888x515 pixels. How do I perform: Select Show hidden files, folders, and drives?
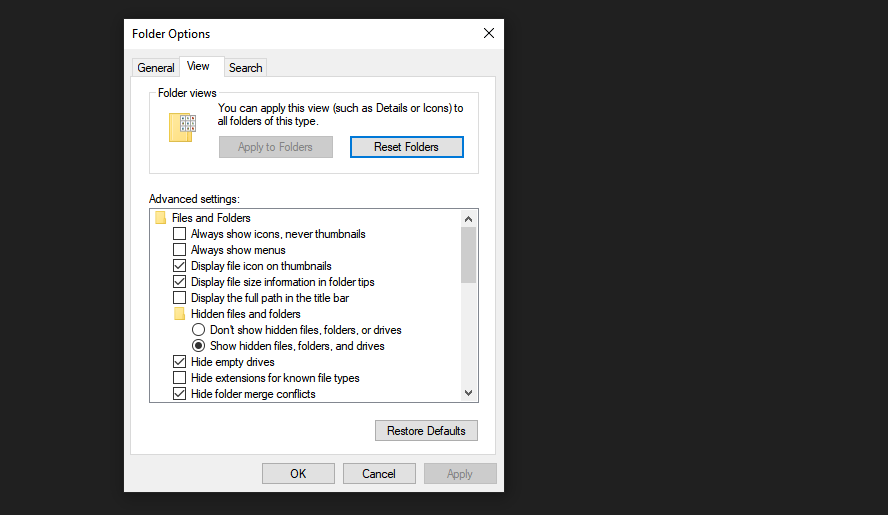click(x=198, y=346)
